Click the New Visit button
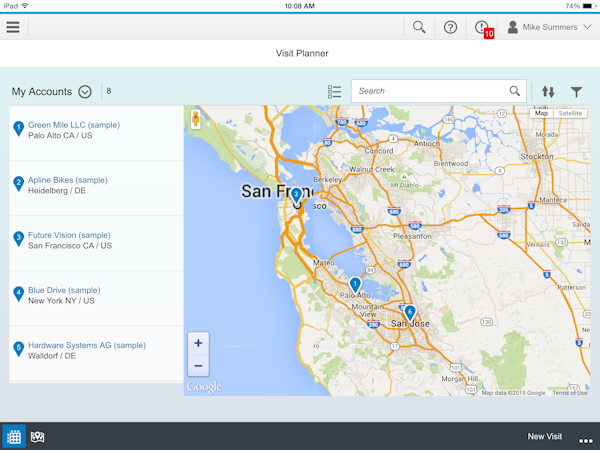 point(545,436)
